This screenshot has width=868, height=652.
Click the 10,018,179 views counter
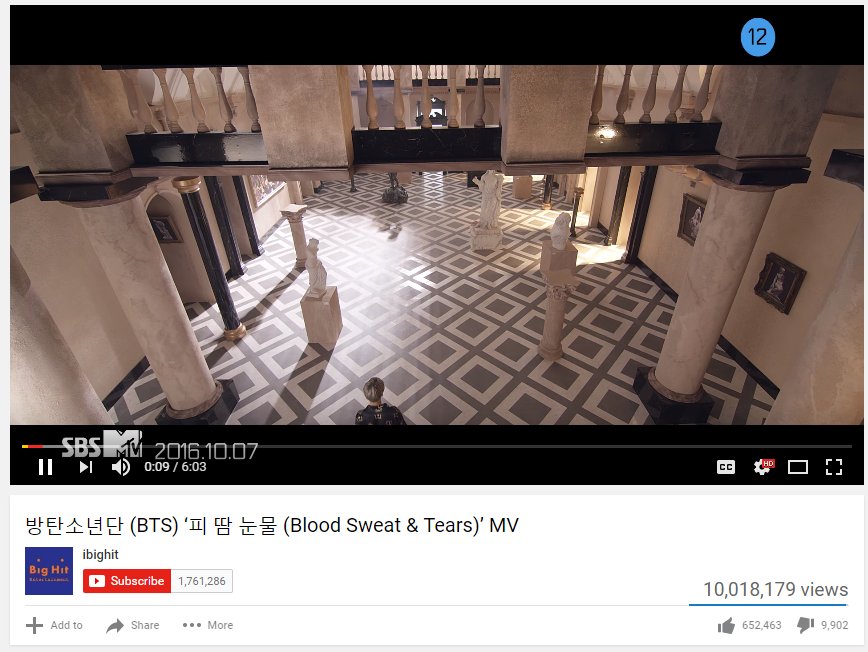click(776, 589)
